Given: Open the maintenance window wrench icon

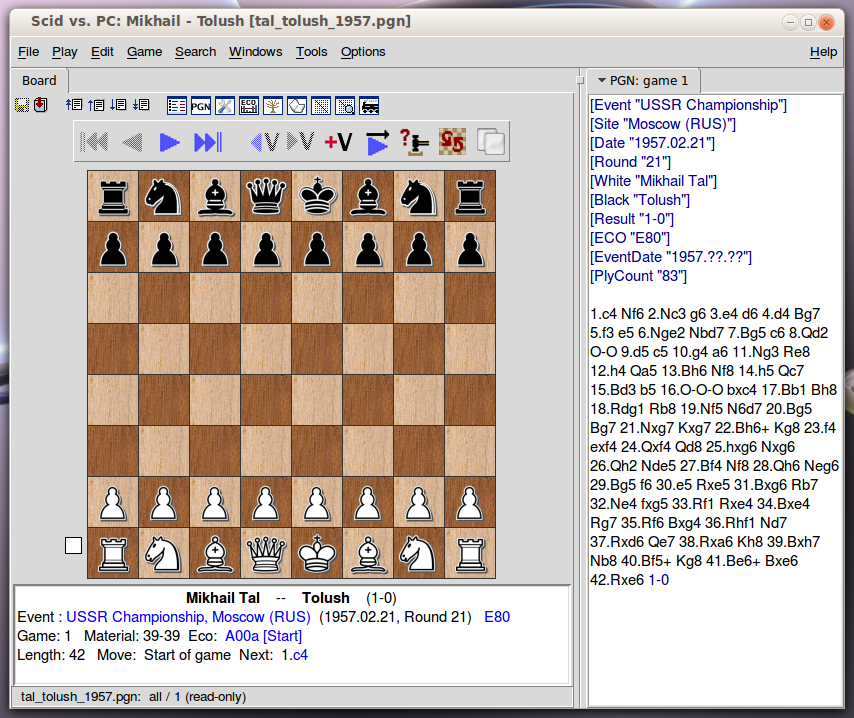Looking at the screenshot, I should (x=224, y=106).
